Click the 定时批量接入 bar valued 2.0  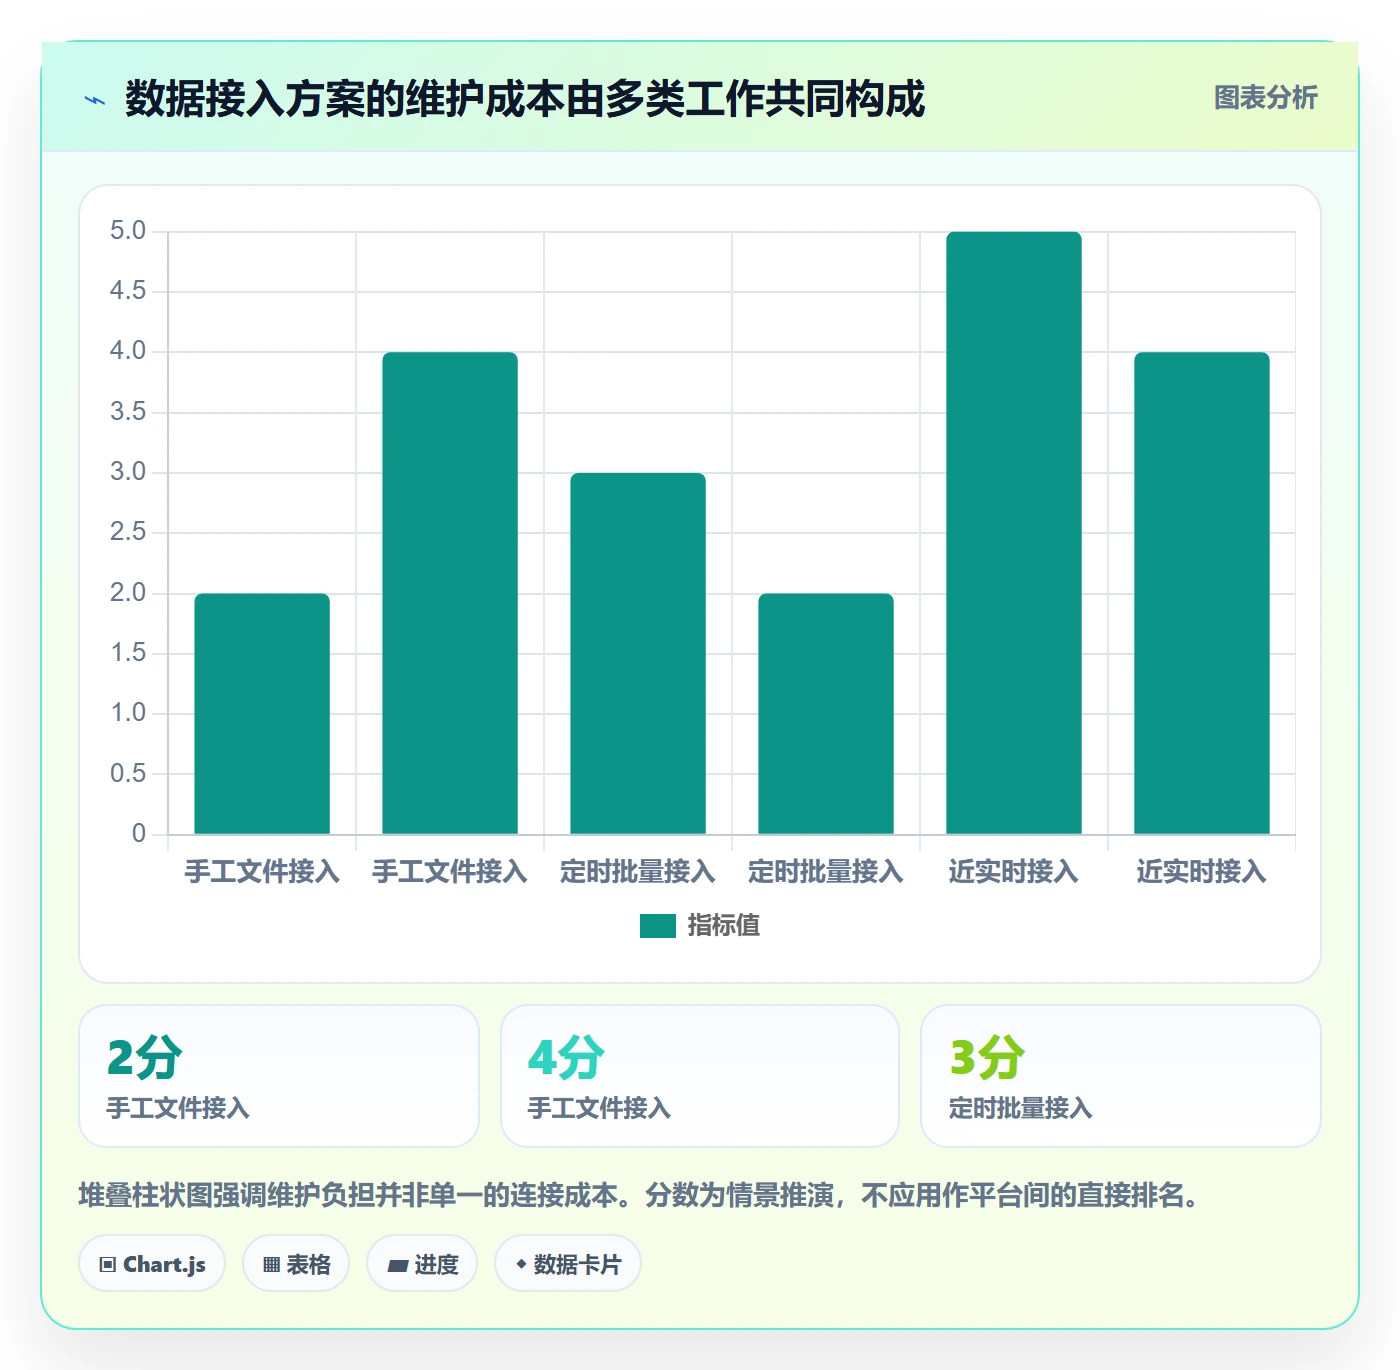click(x=826, y=714)
